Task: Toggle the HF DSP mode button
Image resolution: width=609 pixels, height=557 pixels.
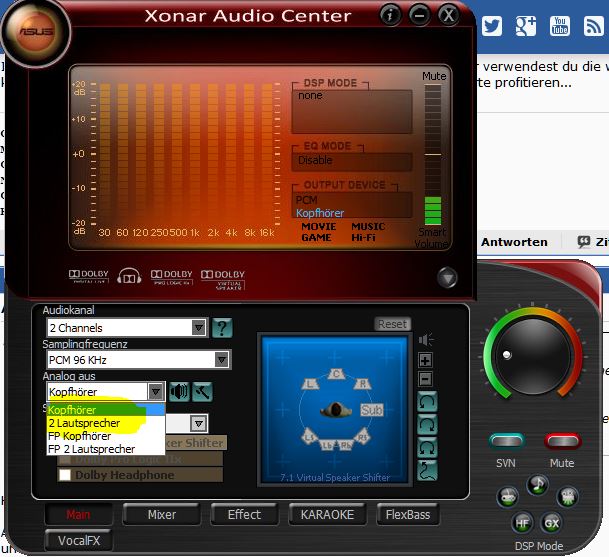Action: tap(522, 523)
